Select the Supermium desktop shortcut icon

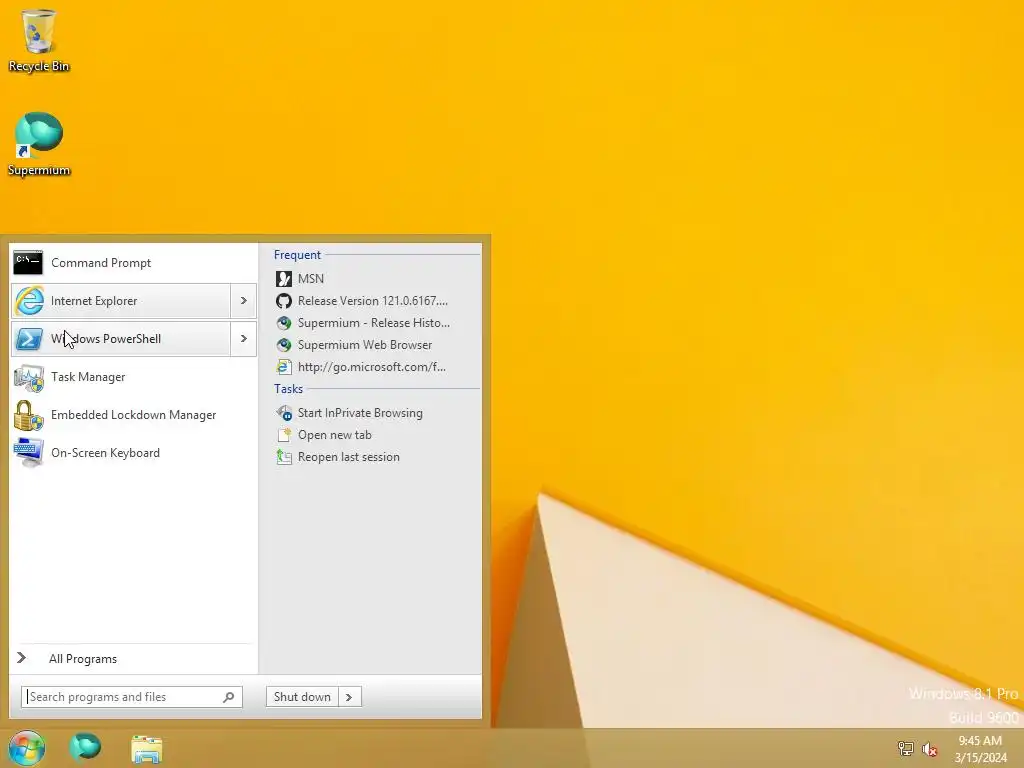pos(39,135)
